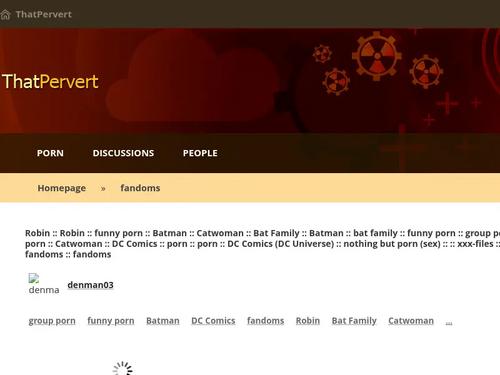Open the PEOPLE navigation item
Screen dimensions: 500x375
[x=200, y=153]
